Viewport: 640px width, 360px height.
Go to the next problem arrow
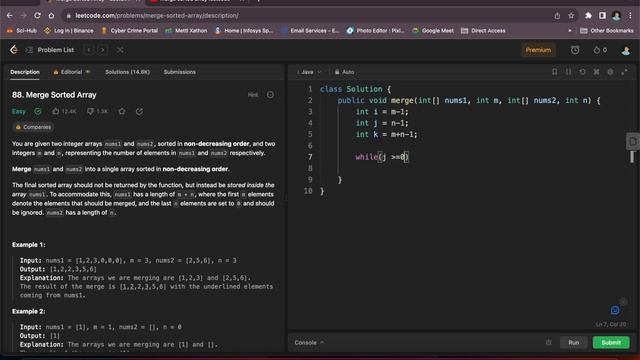point(103,50)
